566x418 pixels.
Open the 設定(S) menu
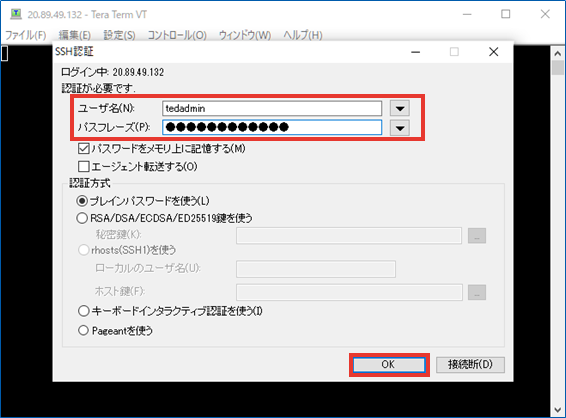[119, 35]
